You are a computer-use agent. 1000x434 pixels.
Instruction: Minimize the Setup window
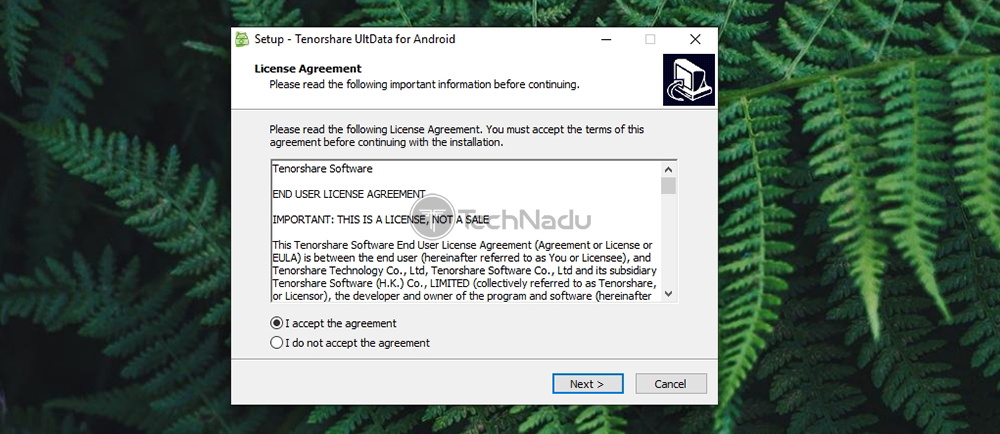[604, 40]
